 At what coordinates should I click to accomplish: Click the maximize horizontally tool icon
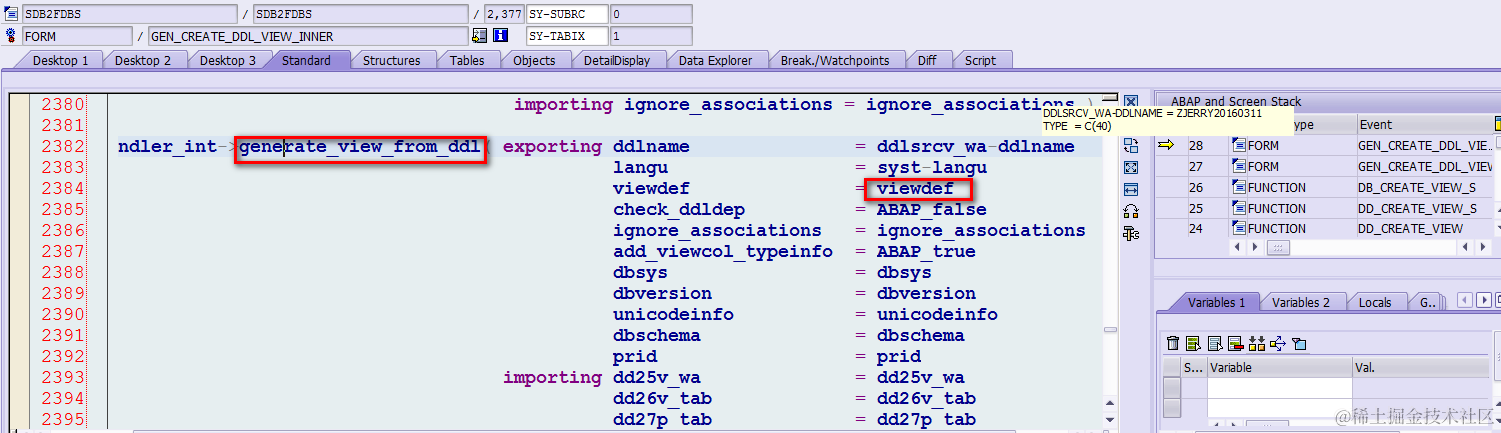click(1131, 189)
